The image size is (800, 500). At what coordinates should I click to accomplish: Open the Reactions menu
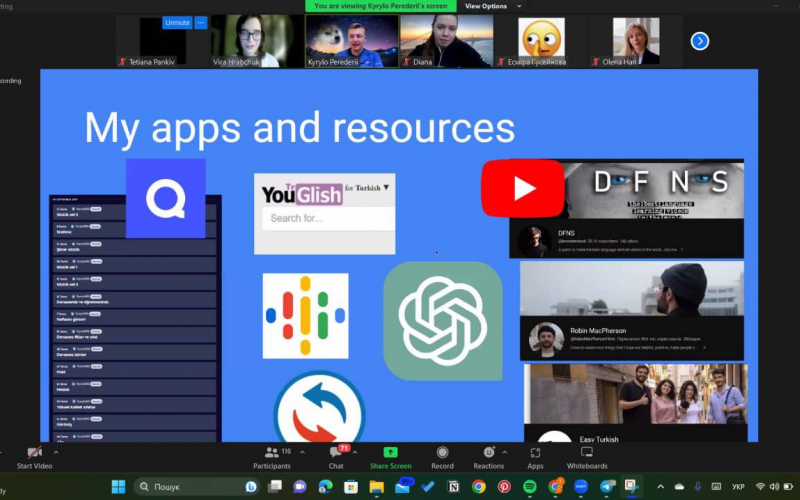pyautogui.click(x=488, y=458)
